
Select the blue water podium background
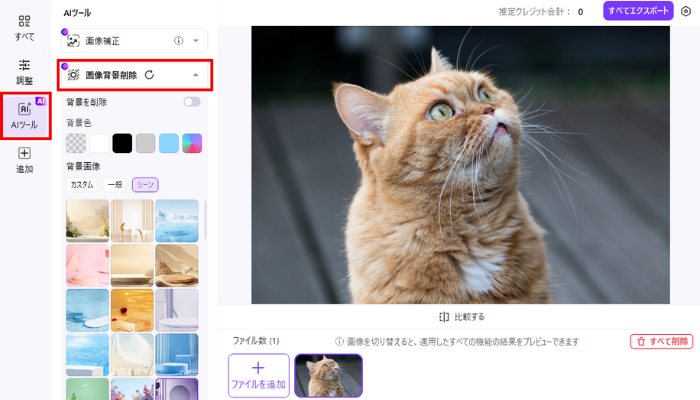click(x=88, y=310)
